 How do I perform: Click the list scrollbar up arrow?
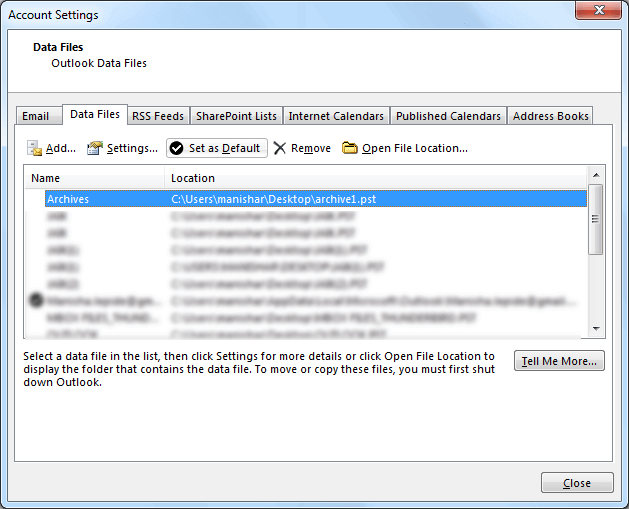click(596, 175)
